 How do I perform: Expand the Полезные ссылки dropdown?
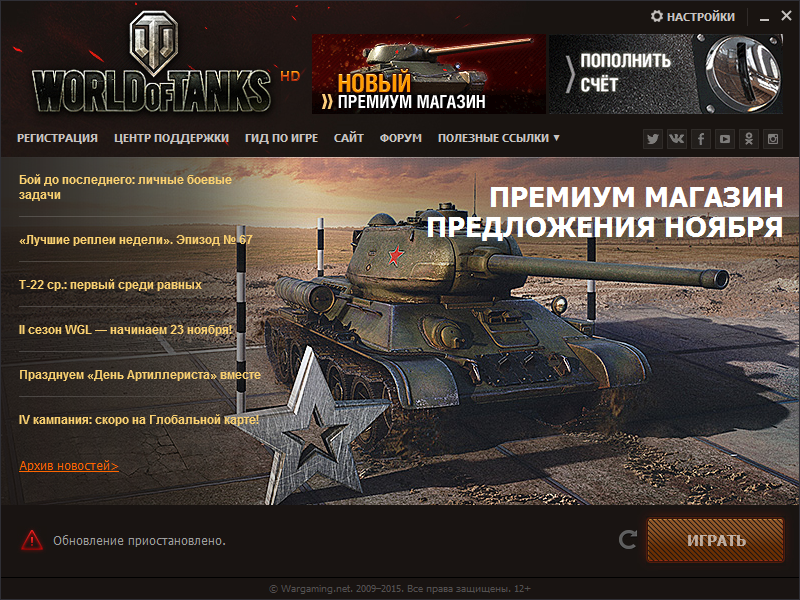click(498, 138)
